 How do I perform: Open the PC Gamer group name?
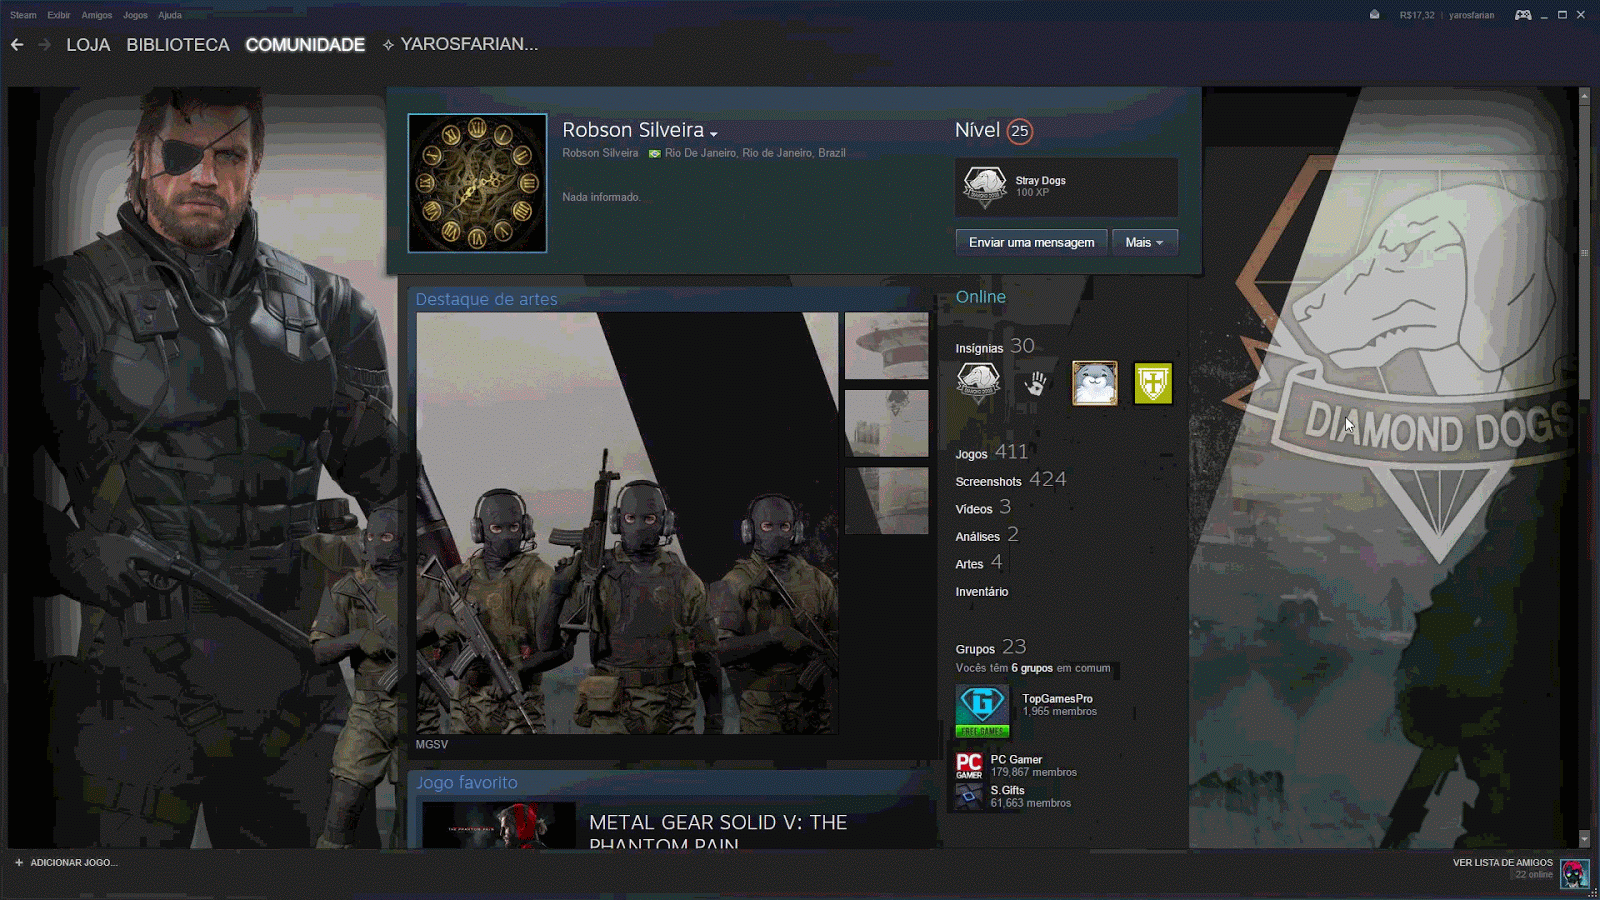point(1016,760)
